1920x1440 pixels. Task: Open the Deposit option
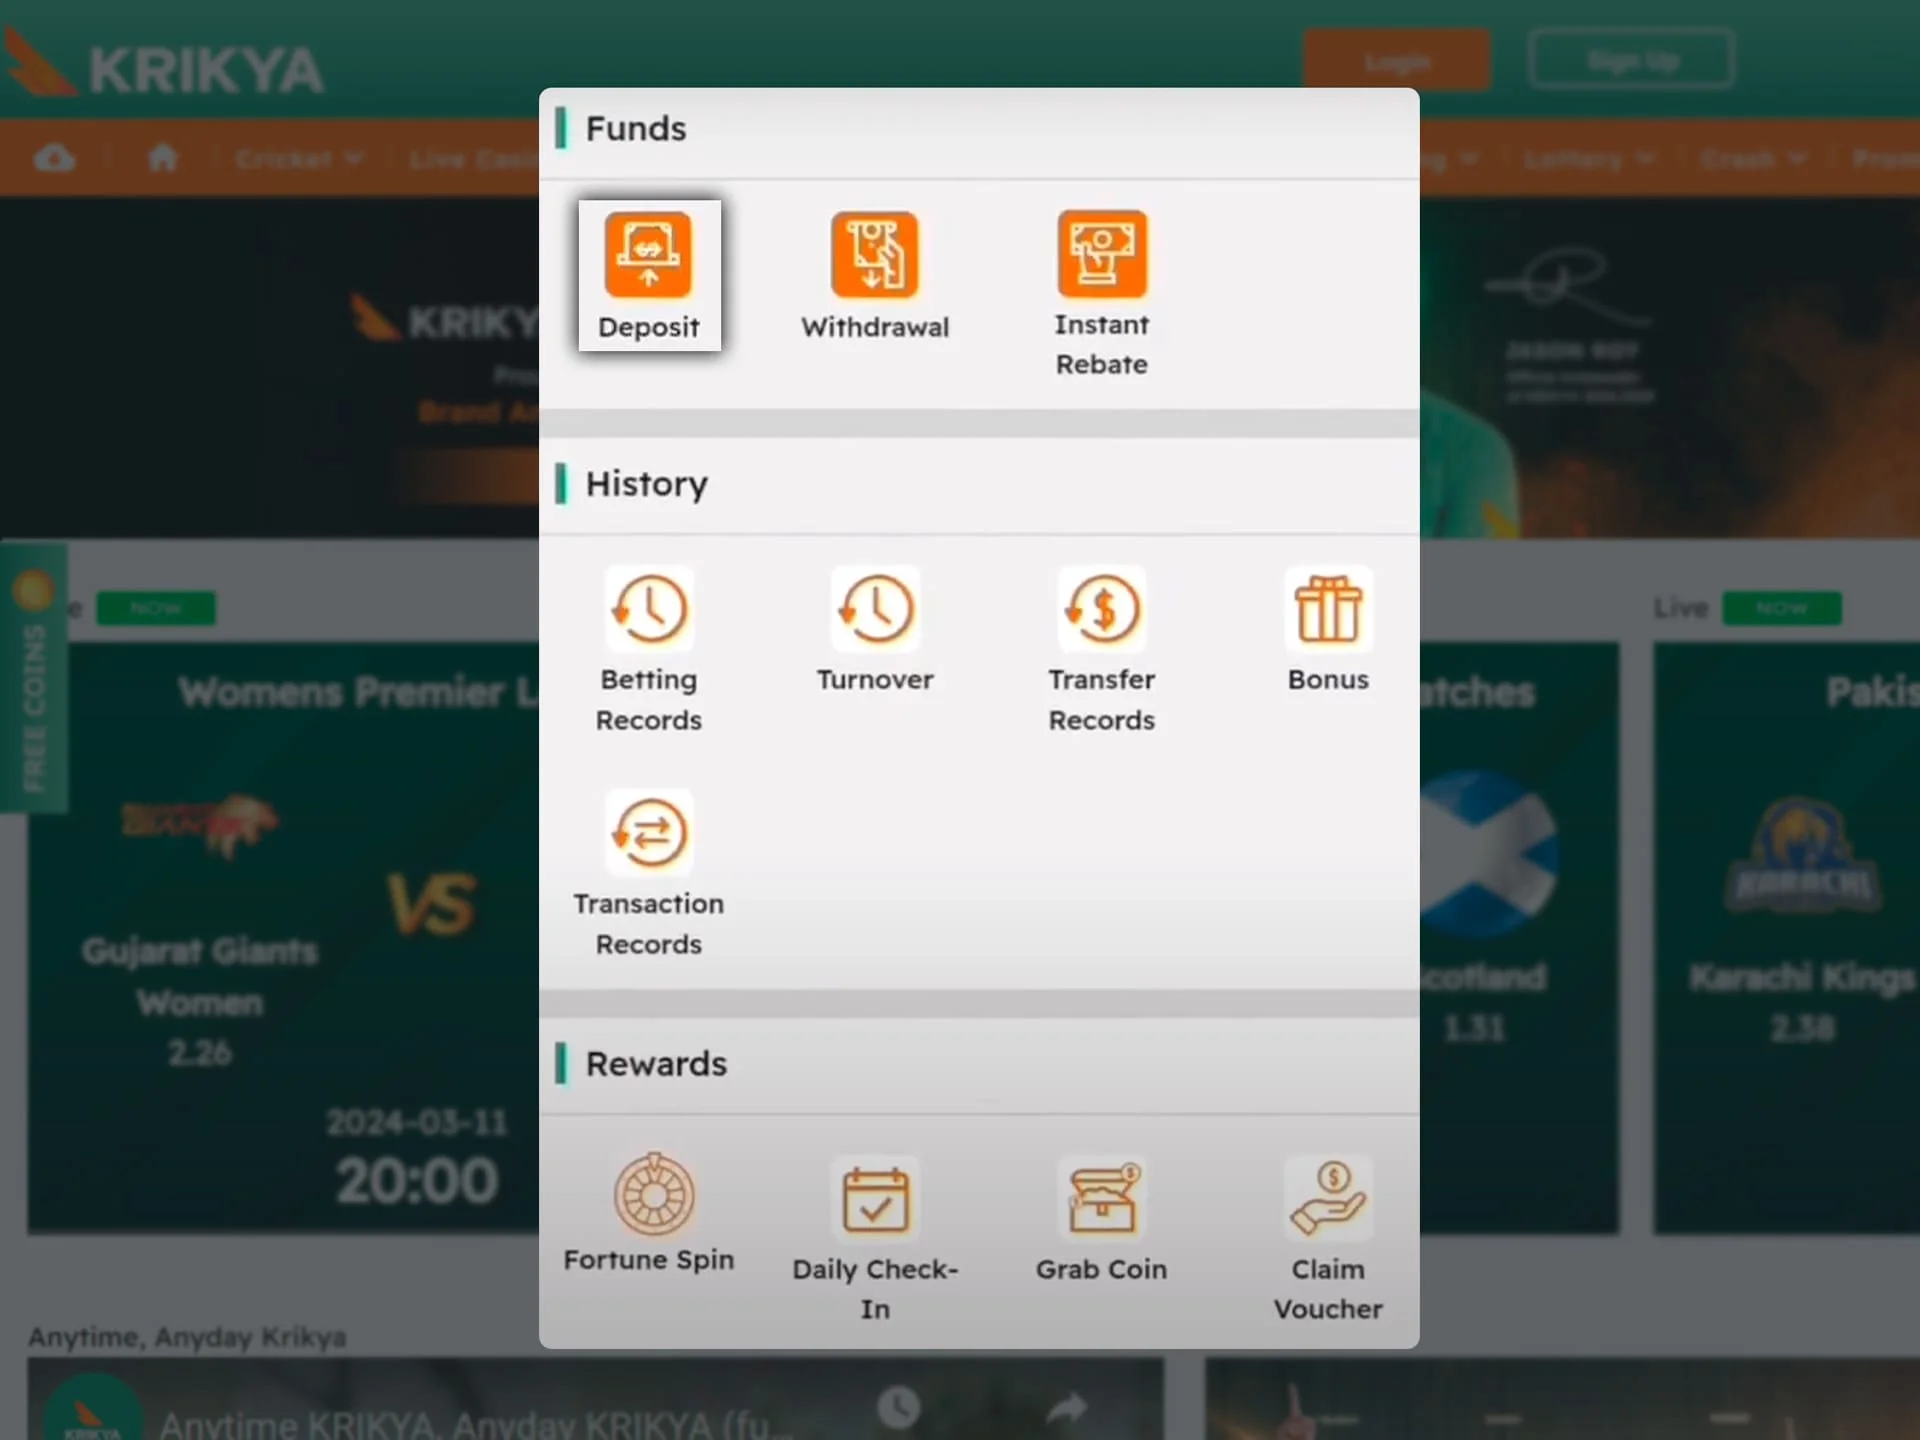tap(649, 275)
